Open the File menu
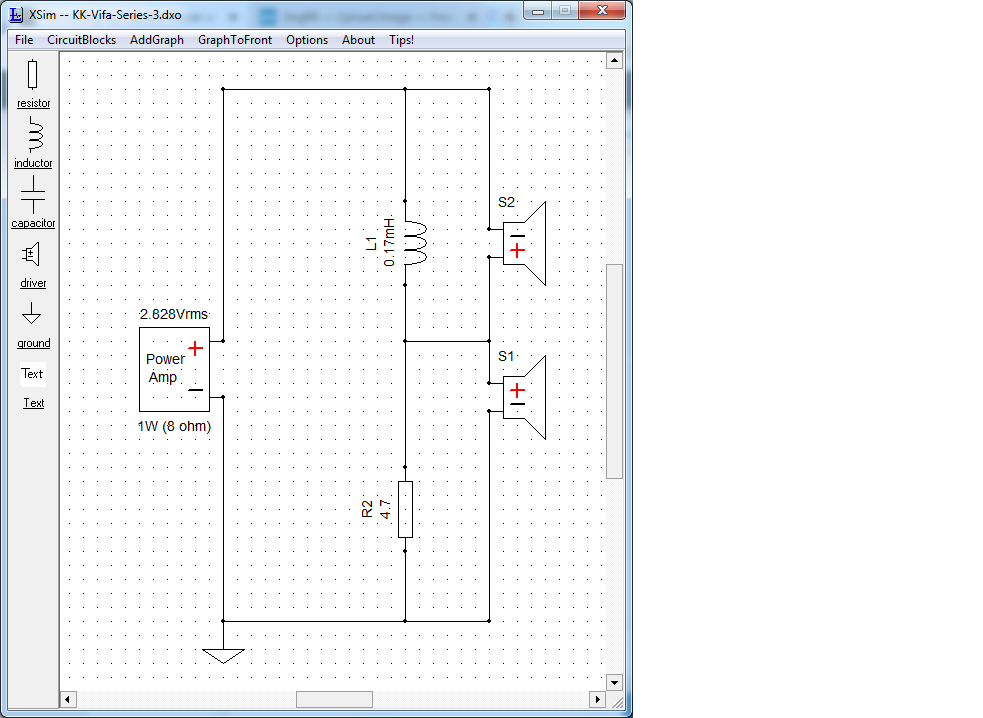This screenshot has width=983, height=718. point(24,40)
